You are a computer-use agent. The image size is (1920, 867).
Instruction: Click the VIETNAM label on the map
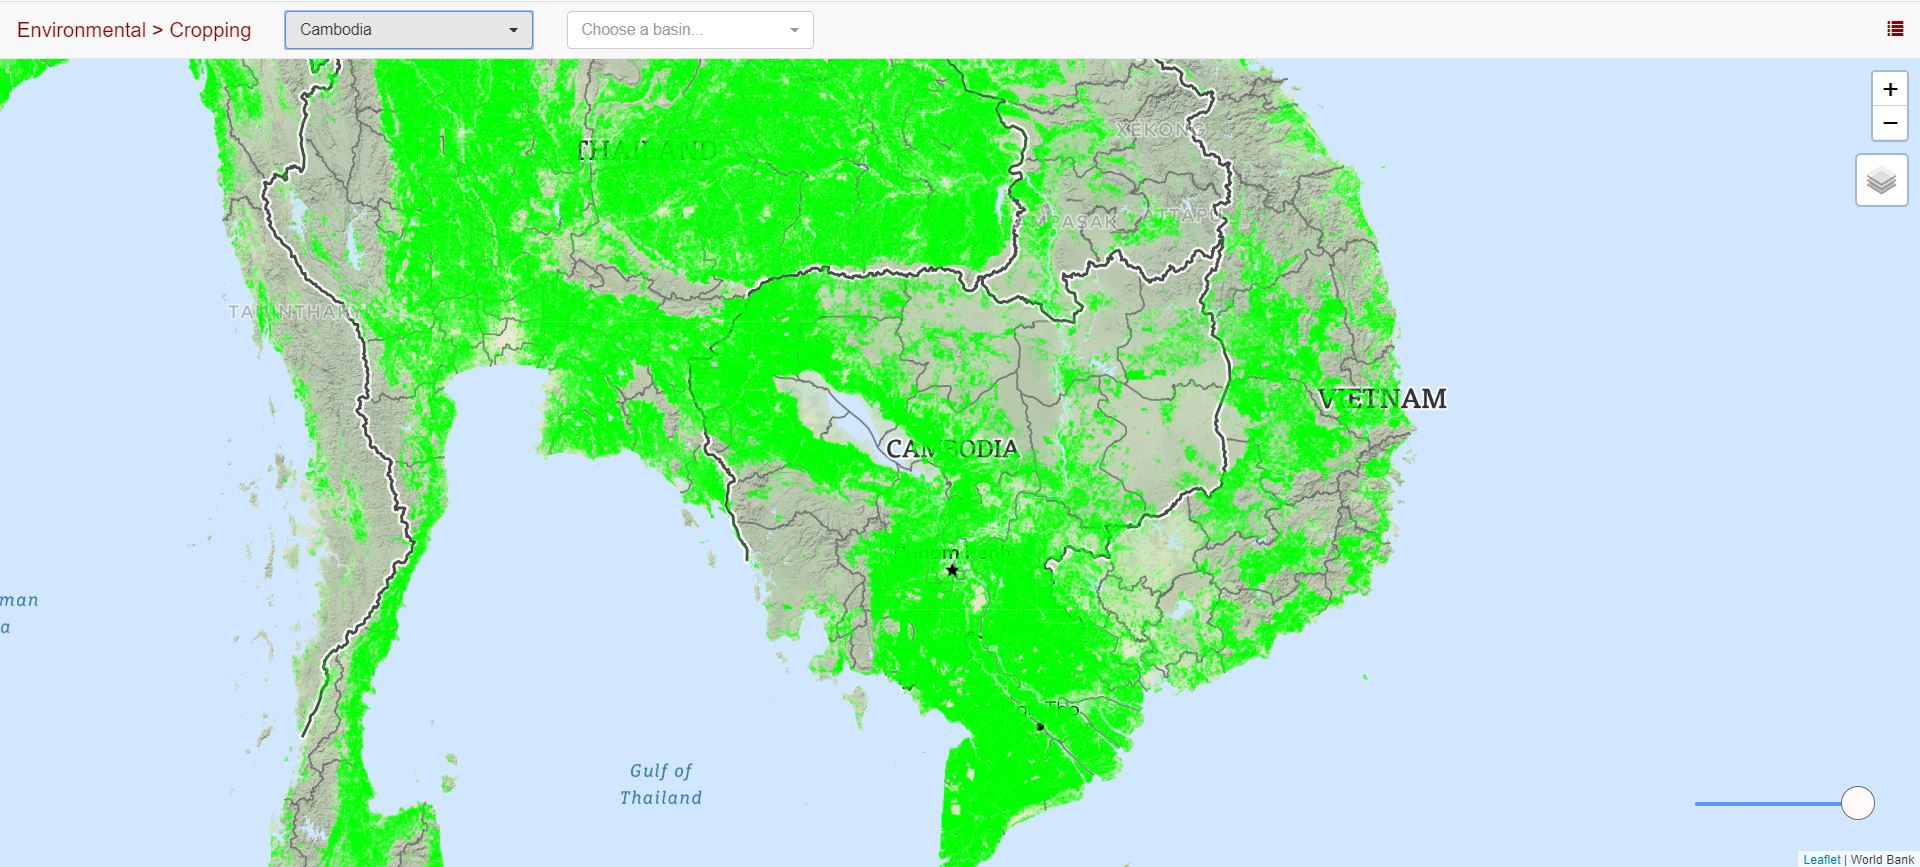coord(1382,399)
